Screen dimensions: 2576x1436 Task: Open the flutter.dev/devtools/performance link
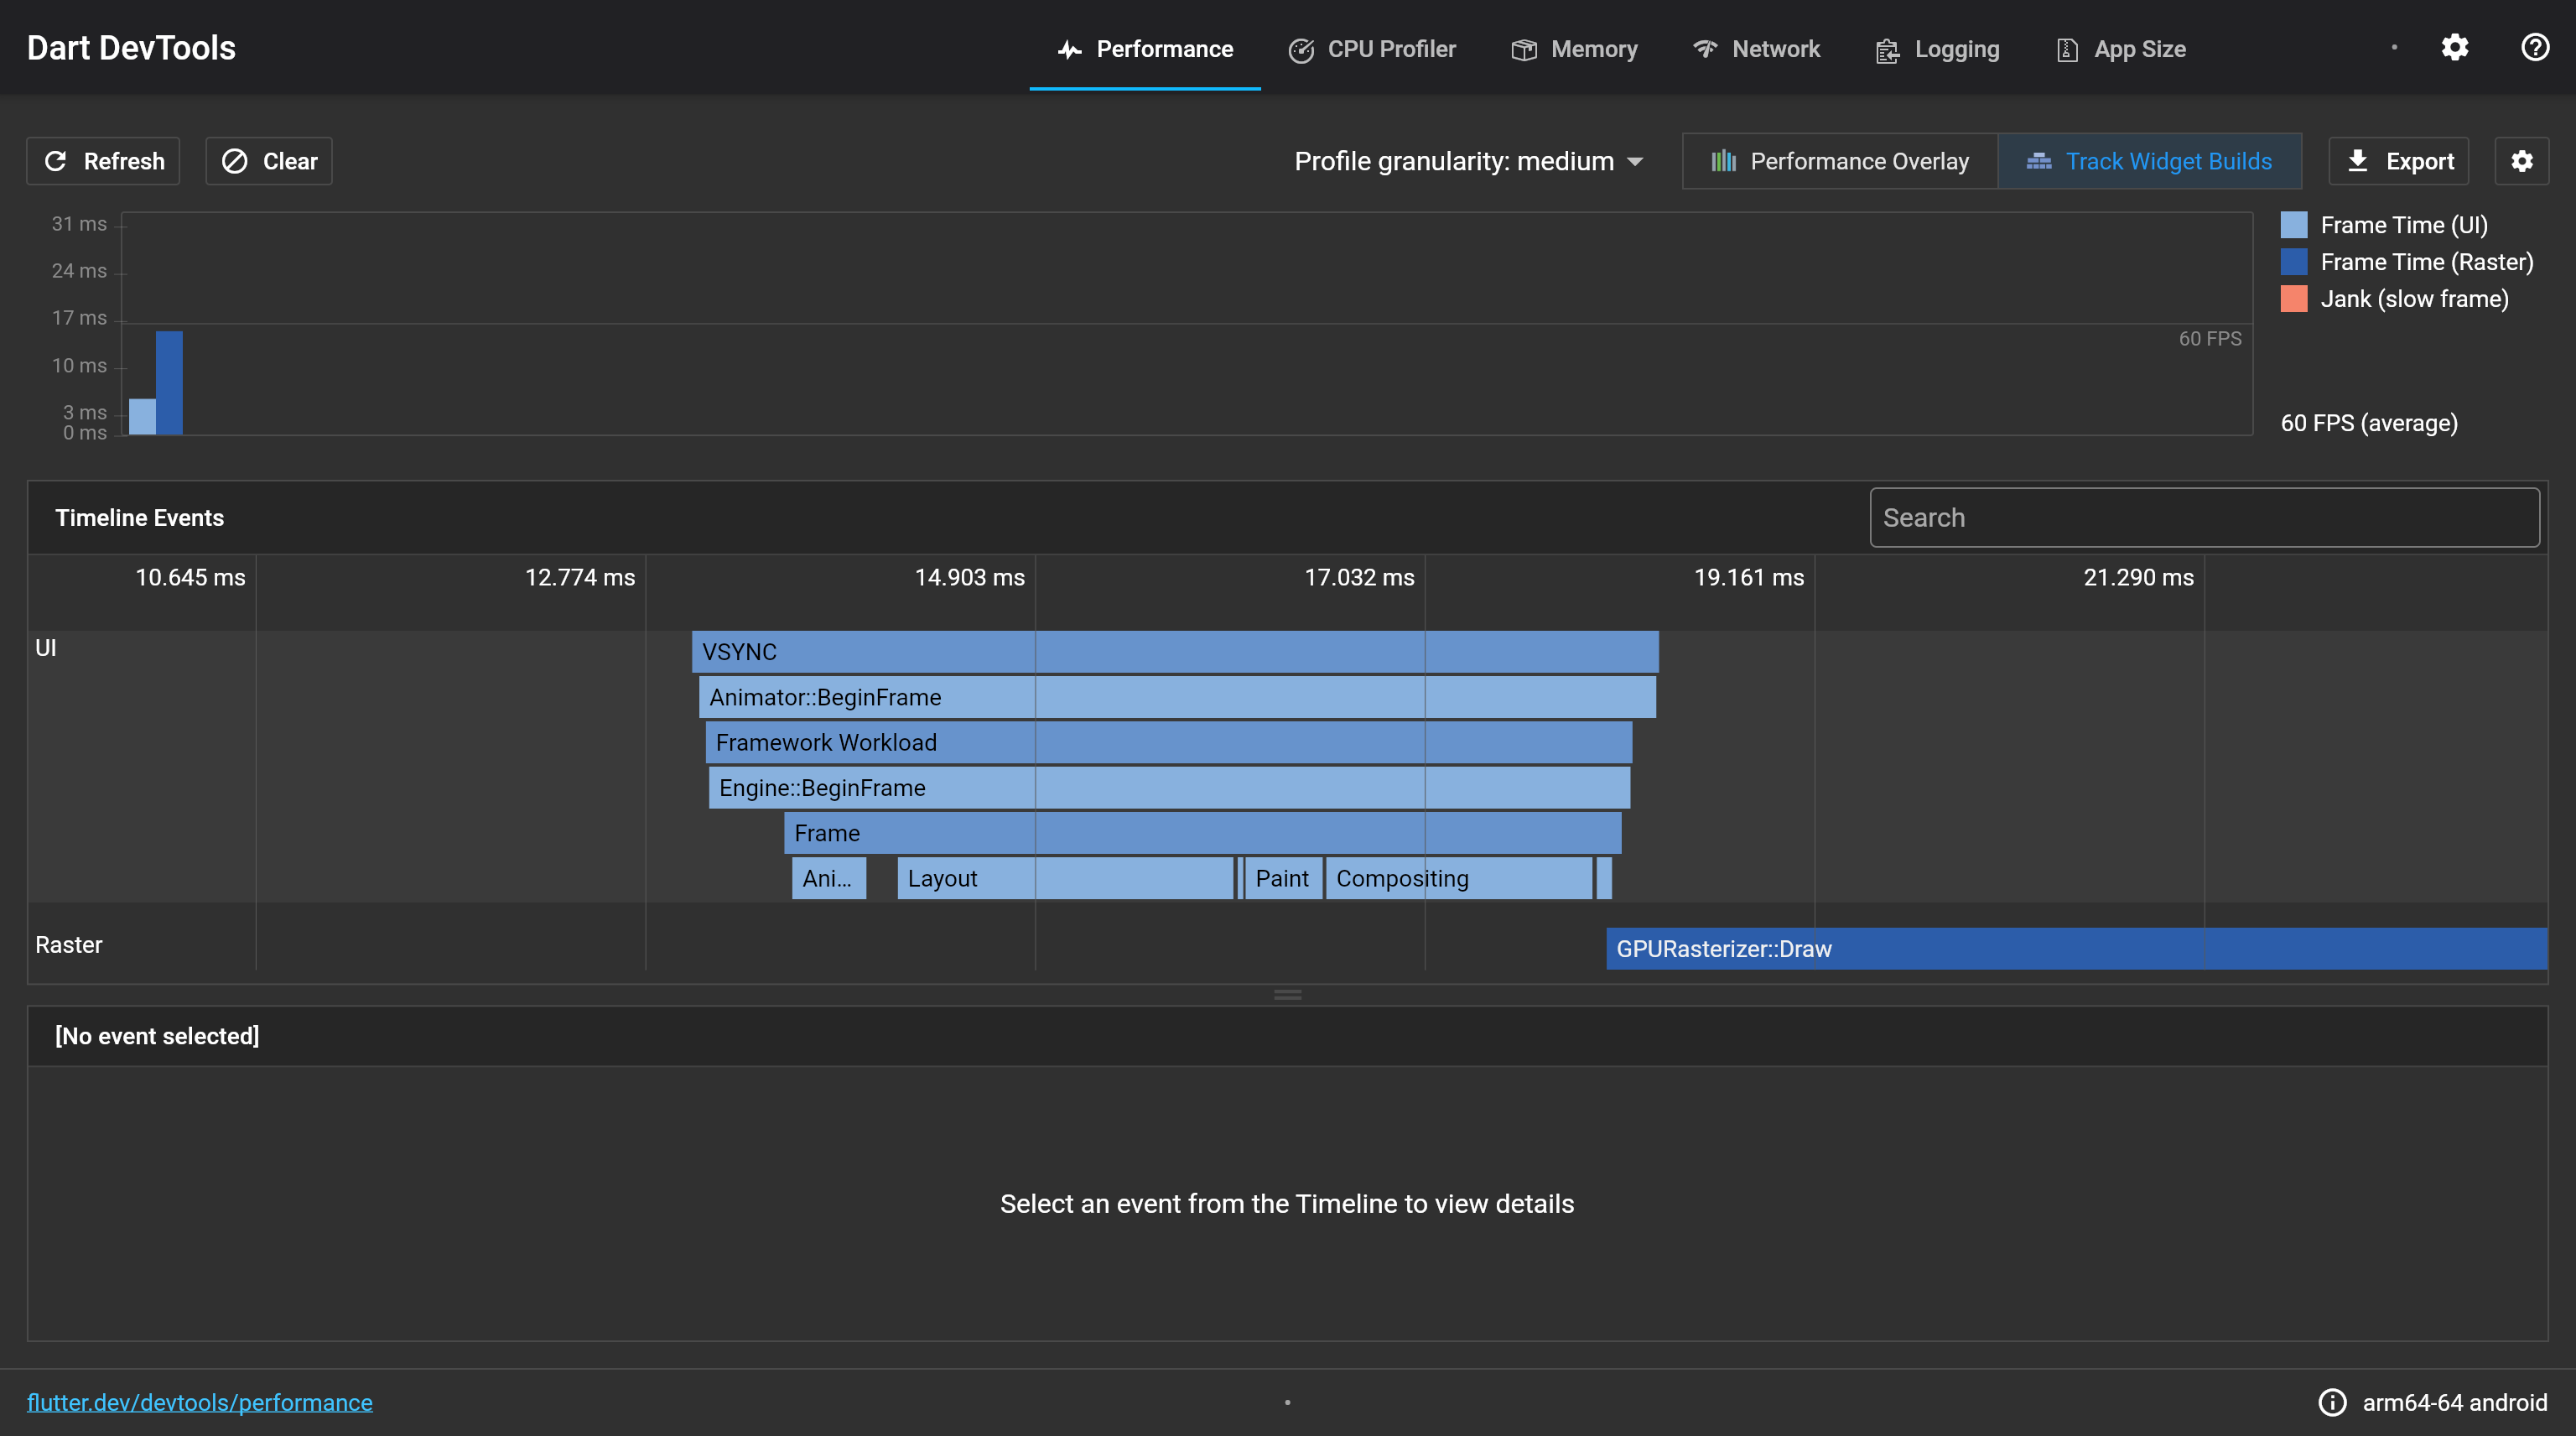tap(199, 1402)
